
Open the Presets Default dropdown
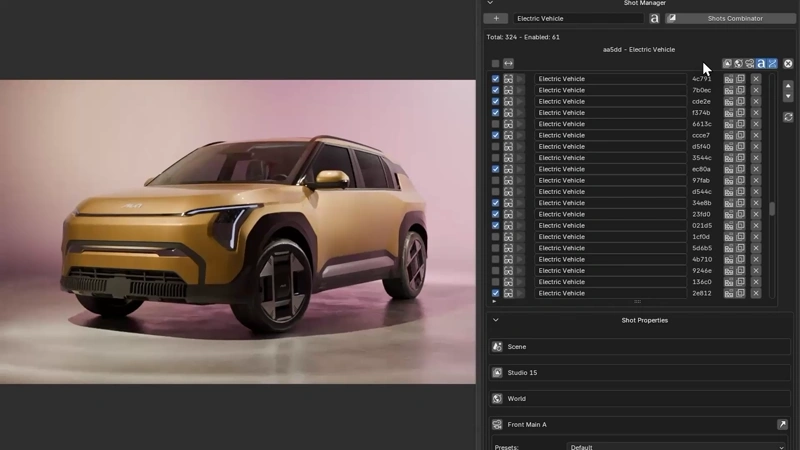click(x=677, y=447)
